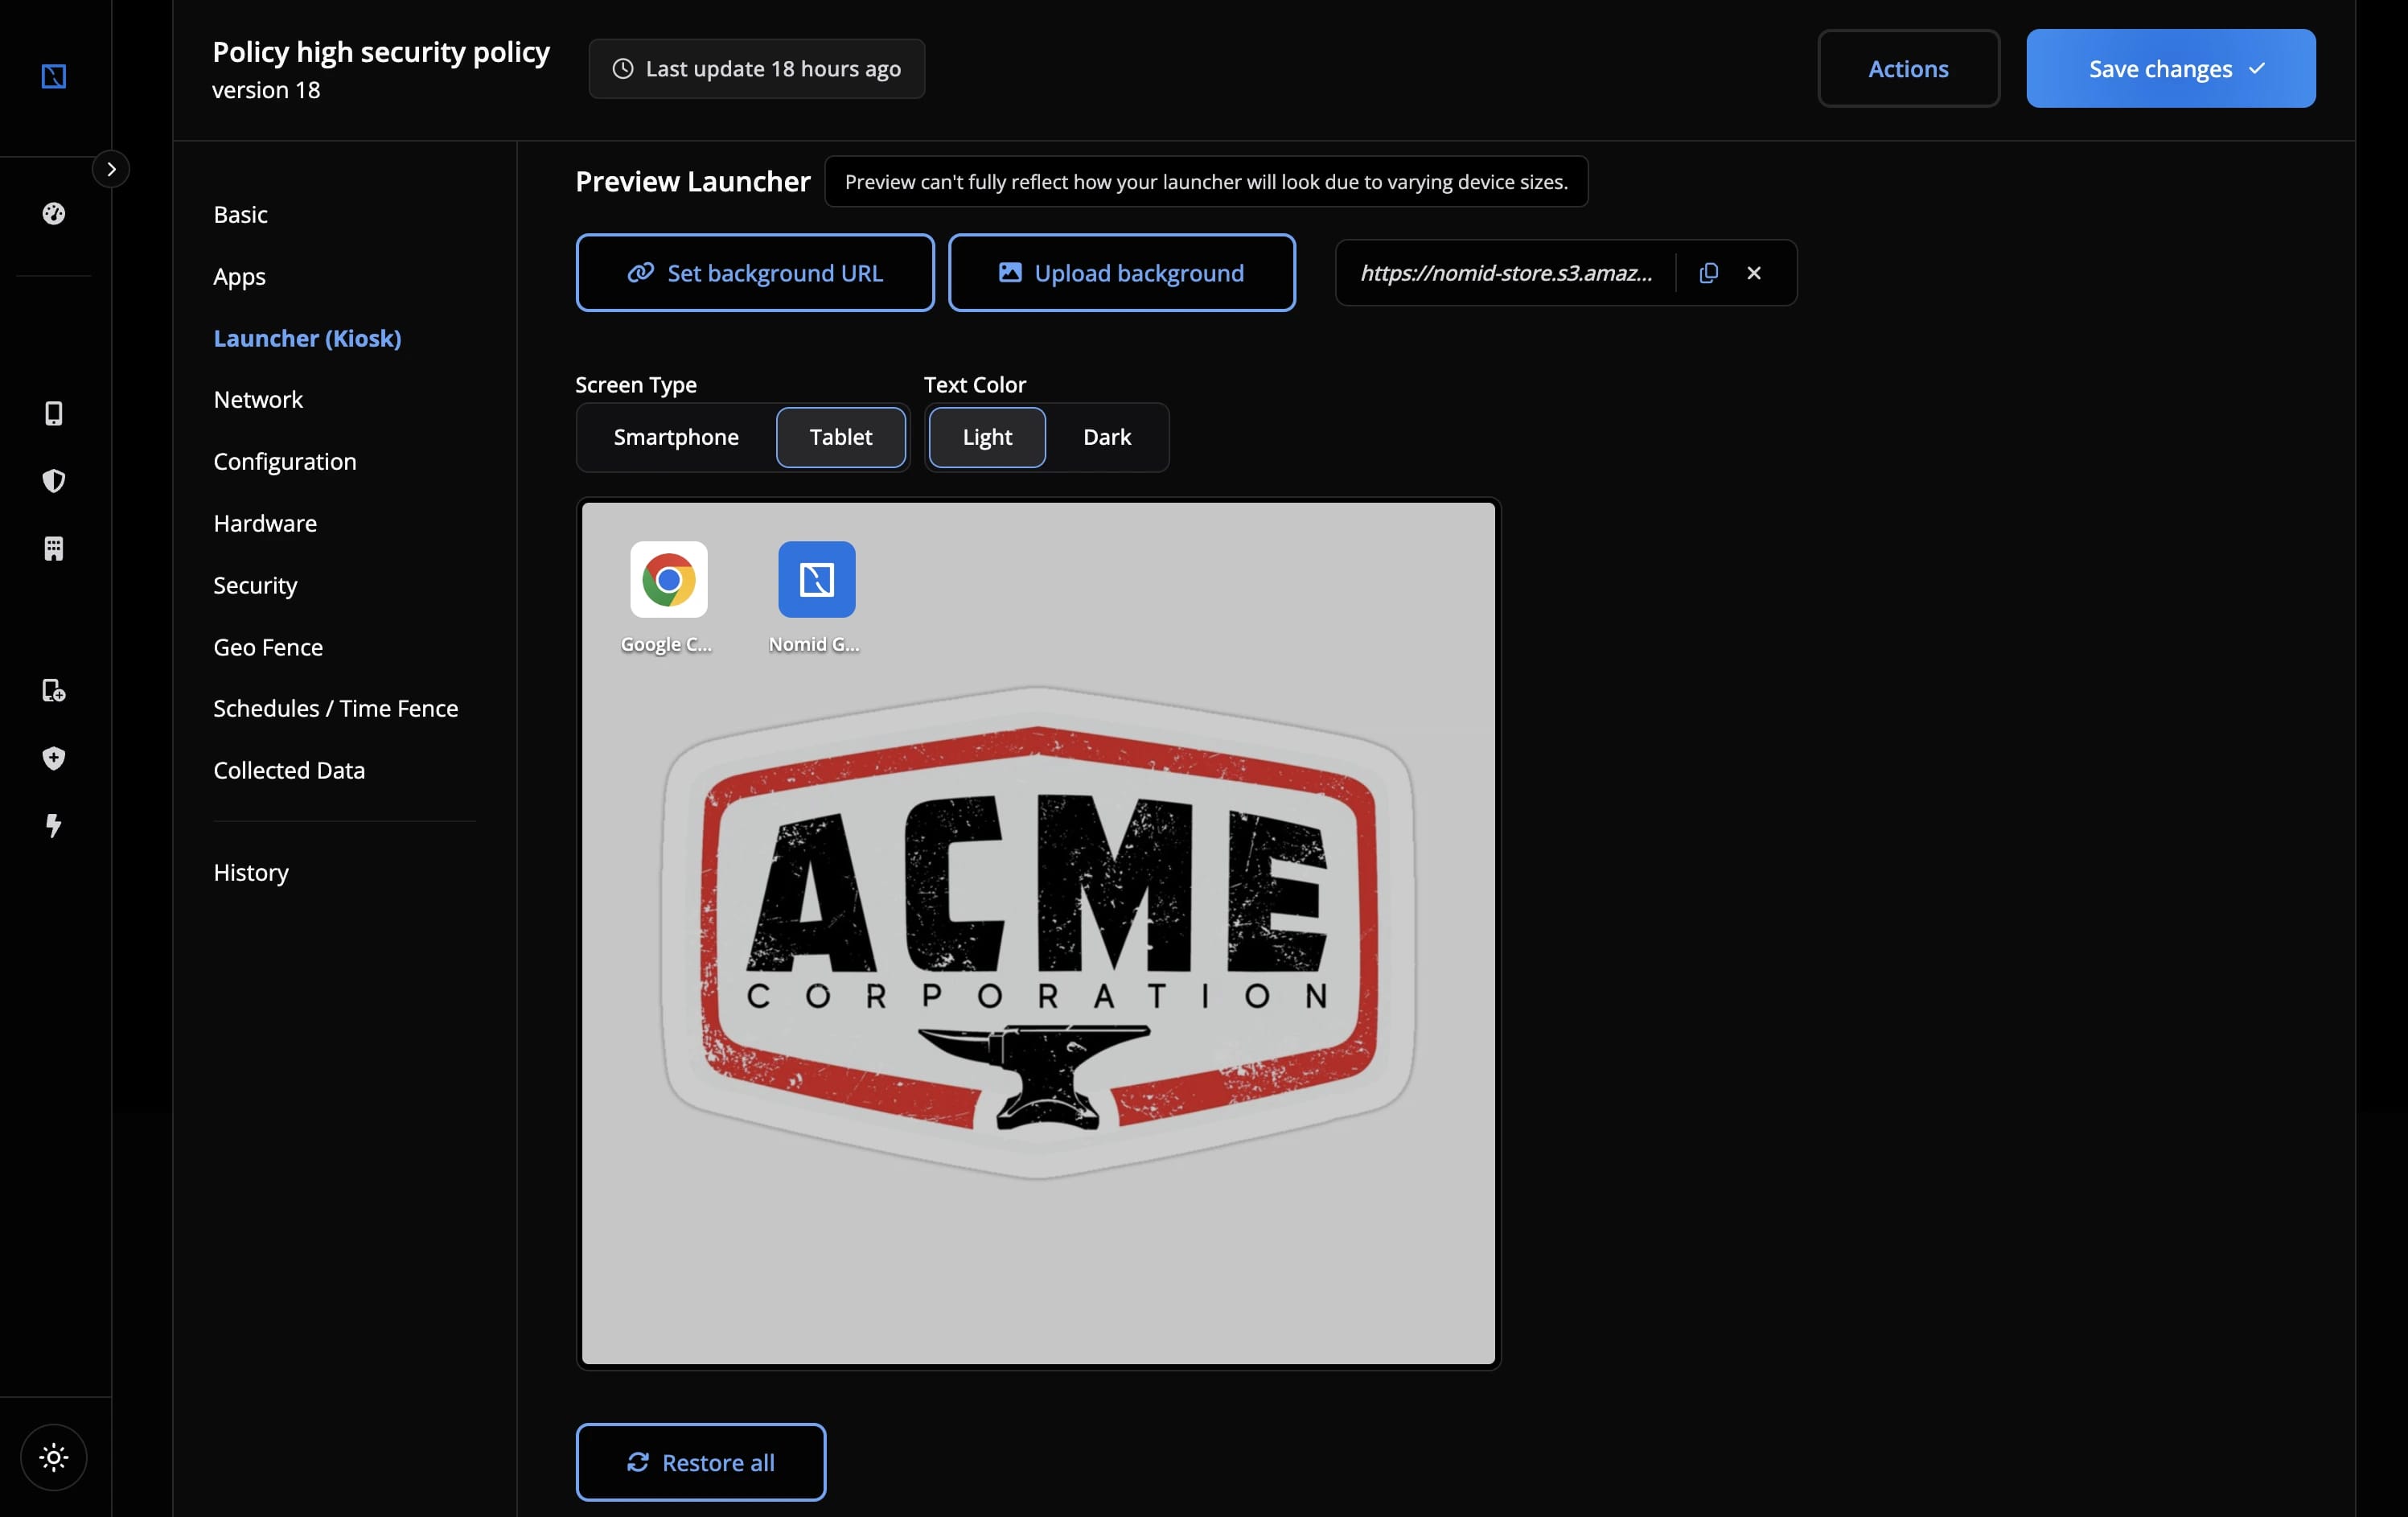Screen dimensions: 2408x1517
Task: Expand the collapsed sidebar with chevron arrow
Action: [111, 169]
